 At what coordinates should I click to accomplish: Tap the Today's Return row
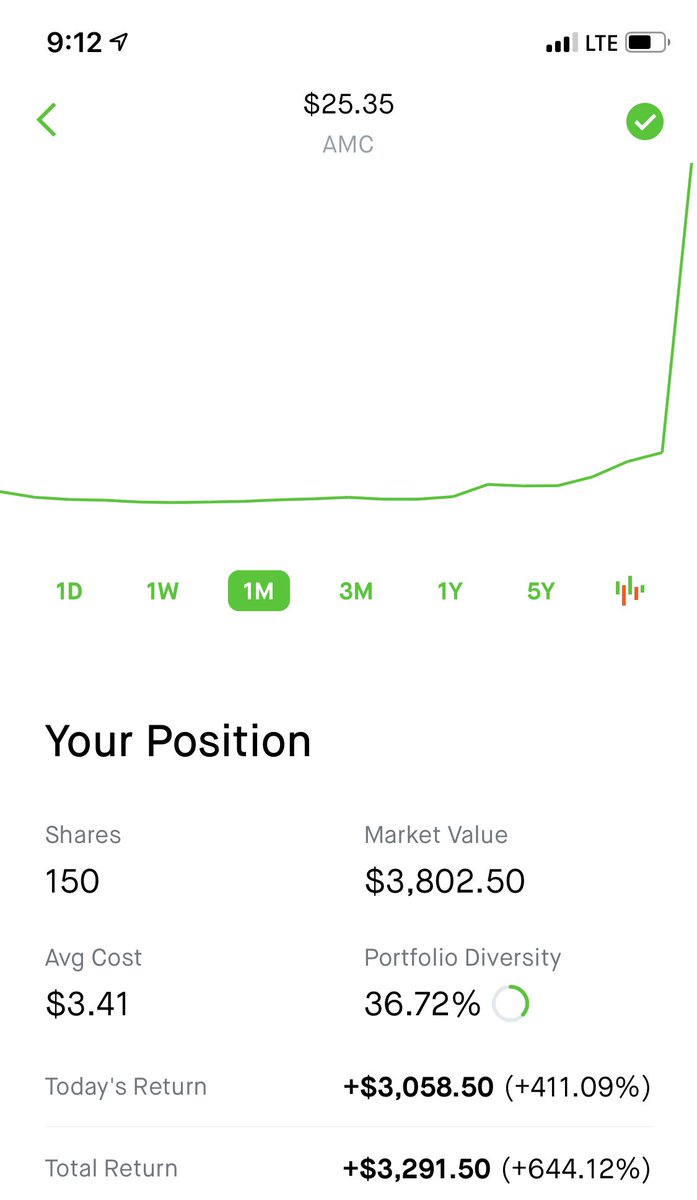[x=348, y=1087]
